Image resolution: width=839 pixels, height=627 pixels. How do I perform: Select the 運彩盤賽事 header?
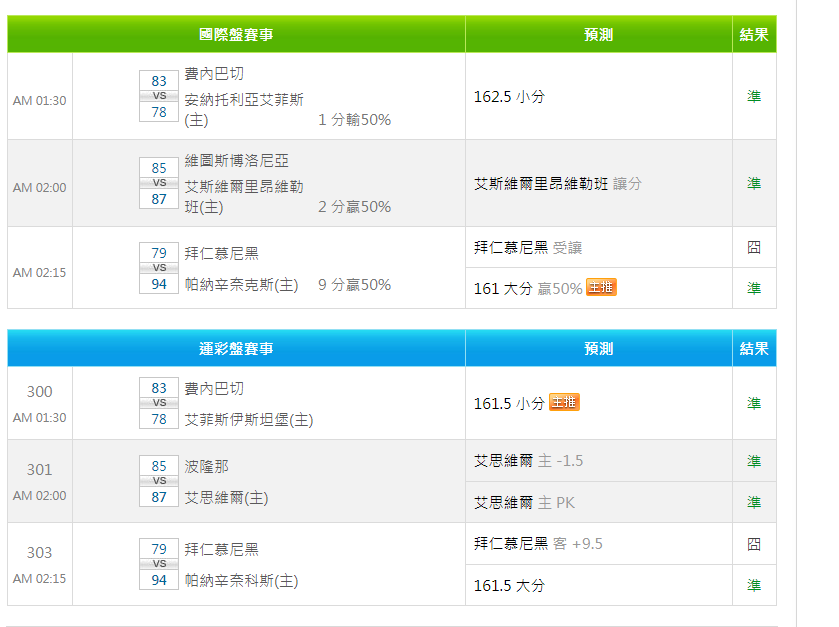point(236,348)
